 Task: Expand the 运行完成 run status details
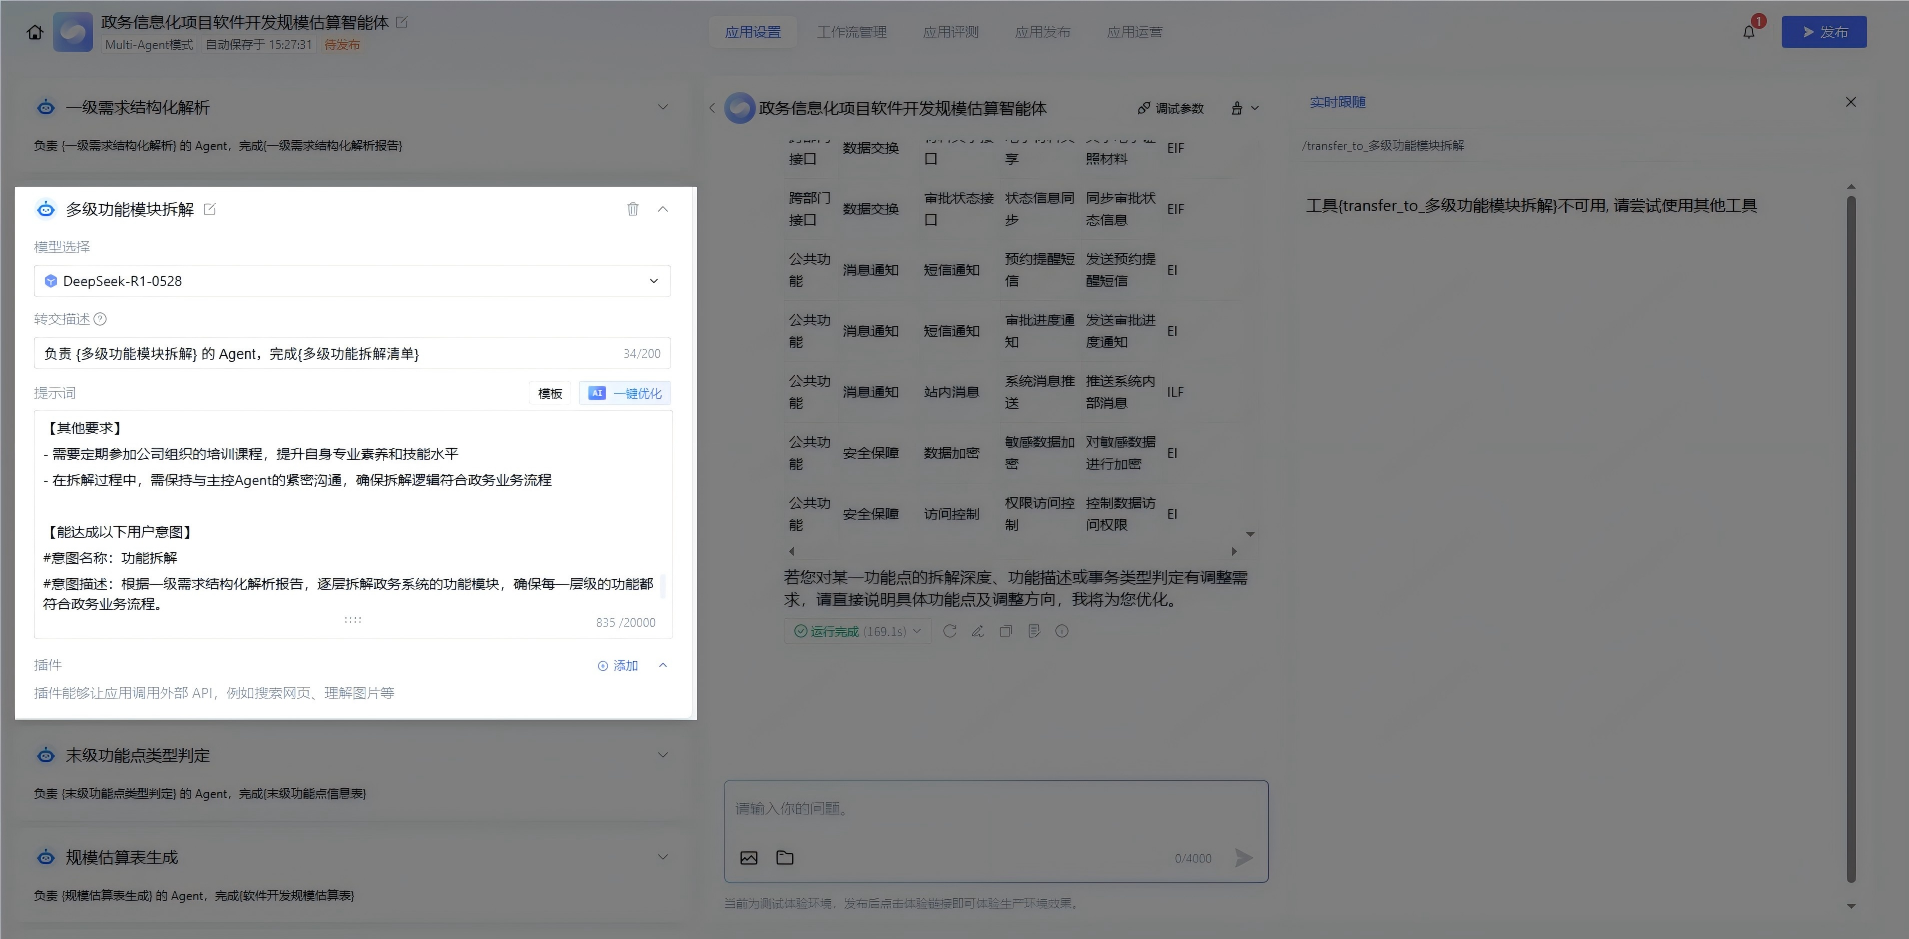click(x=917, y=631)
